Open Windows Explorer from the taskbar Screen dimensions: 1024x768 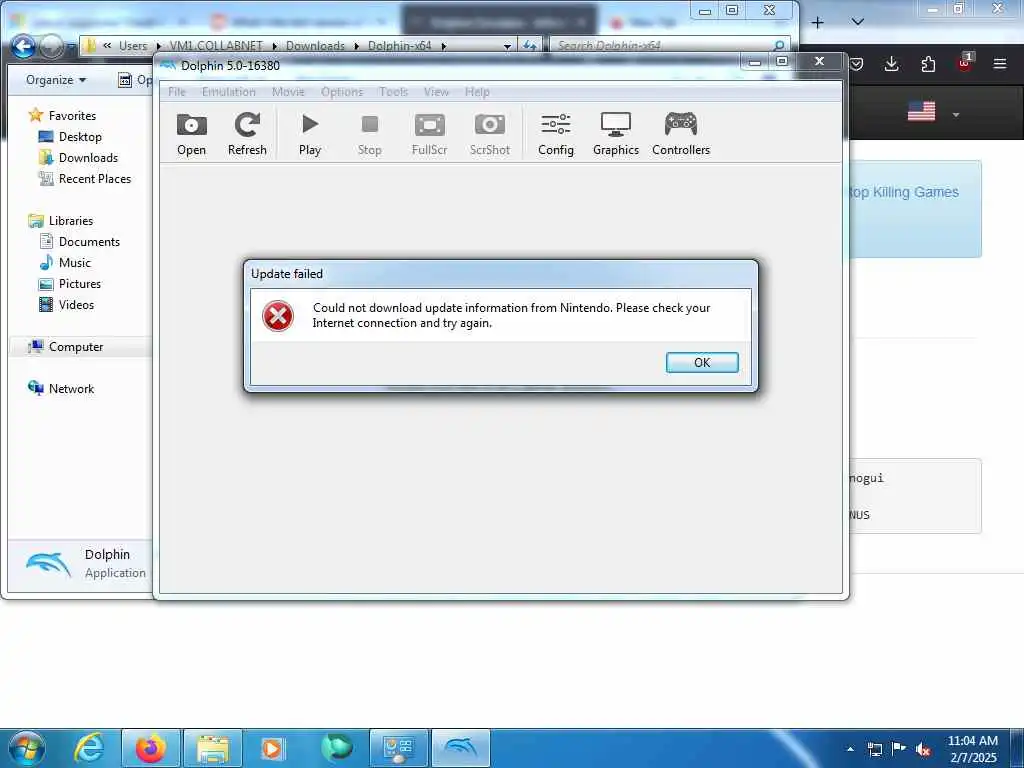[x=212, y=748]
